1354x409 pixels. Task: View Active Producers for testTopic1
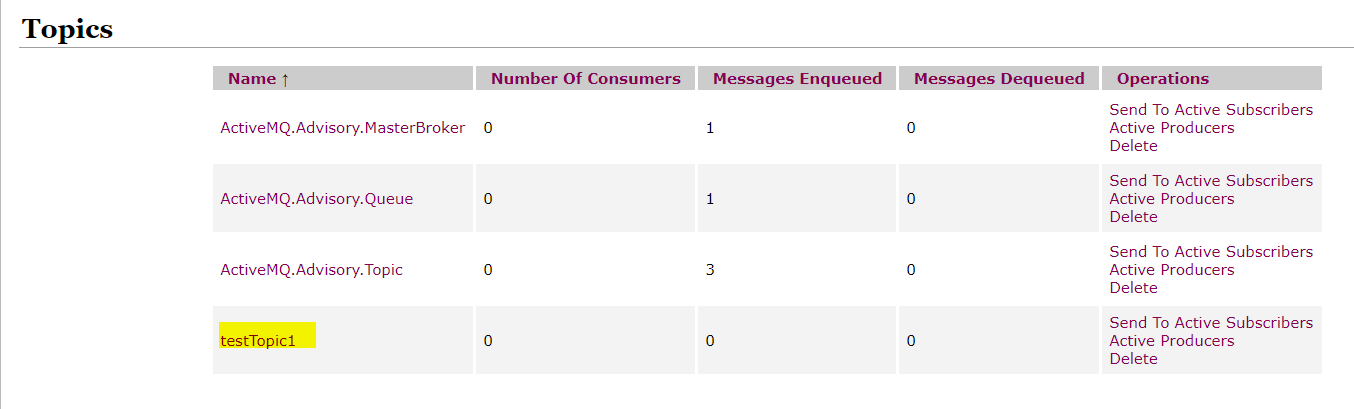coord(1171,341)
